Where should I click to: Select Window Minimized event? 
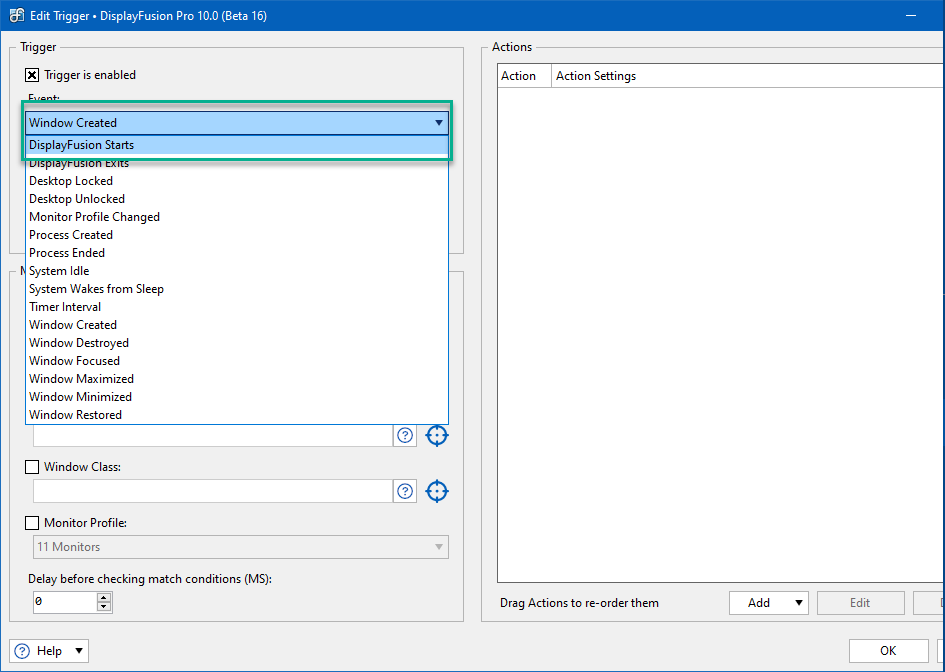[237, 397]
